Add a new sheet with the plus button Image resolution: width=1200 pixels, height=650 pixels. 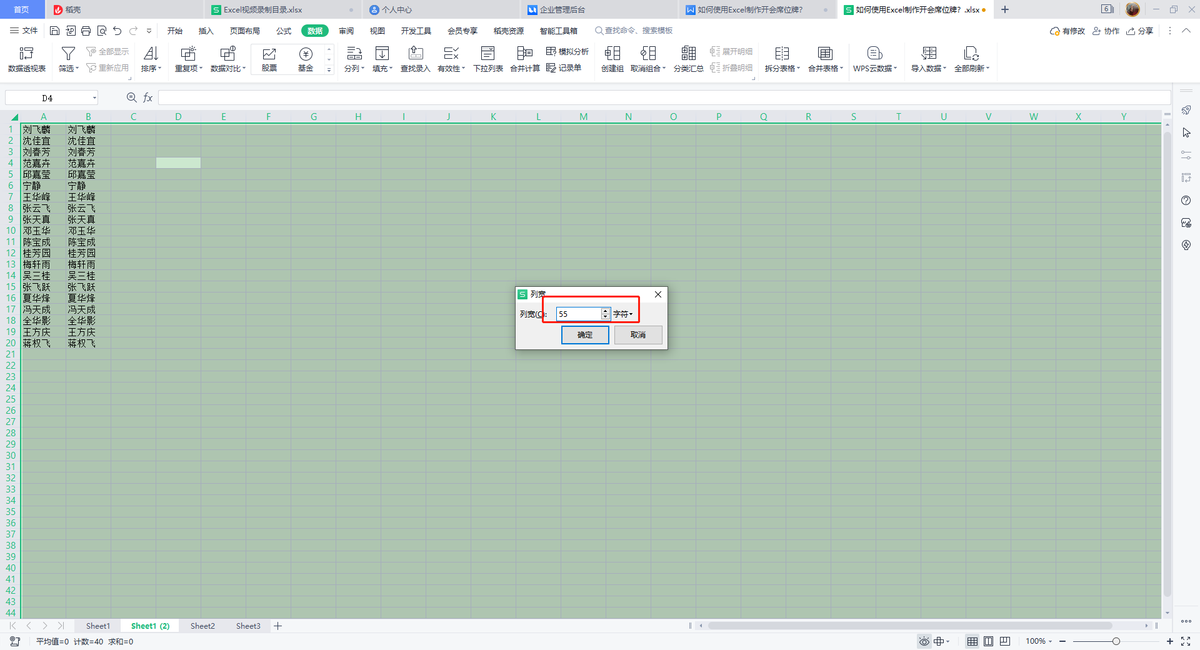pyautogui.click(x=278, y=626)
